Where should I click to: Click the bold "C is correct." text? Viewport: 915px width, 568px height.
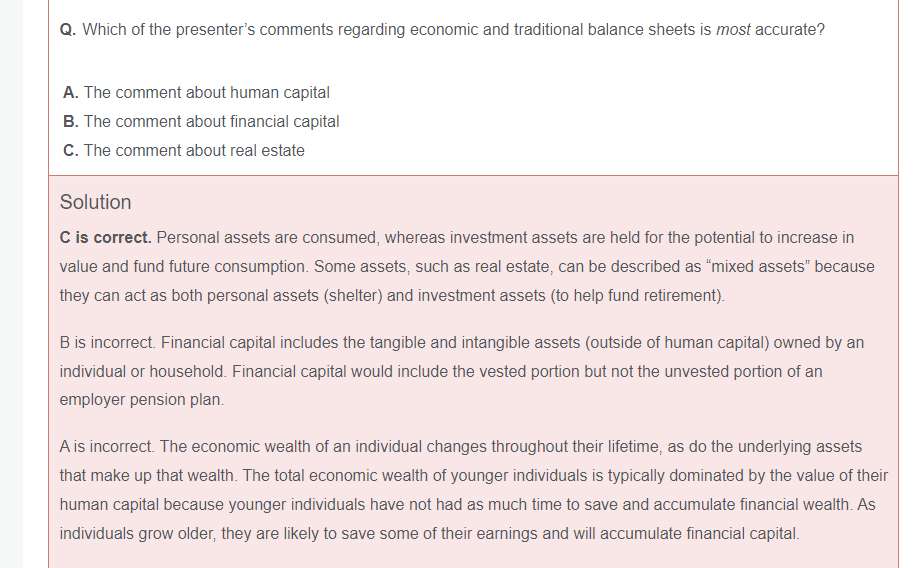click(105, 238)
